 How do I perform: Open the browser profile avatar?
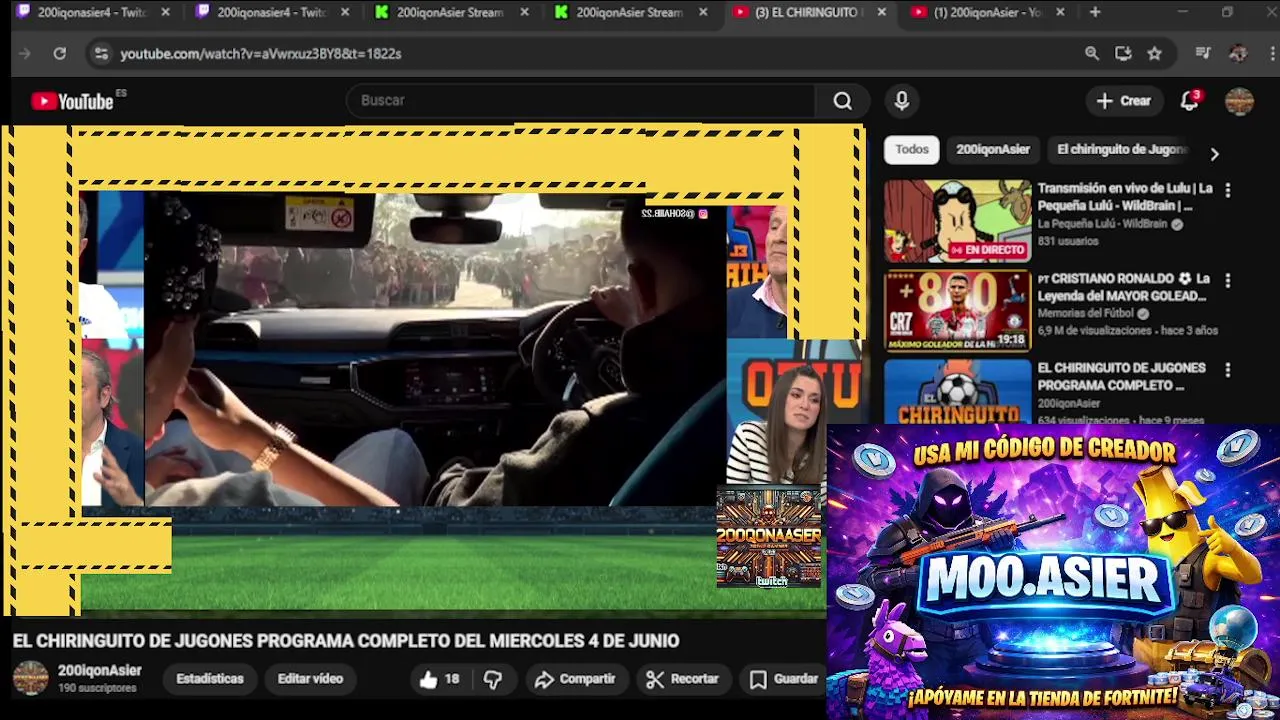point(1238,53)
